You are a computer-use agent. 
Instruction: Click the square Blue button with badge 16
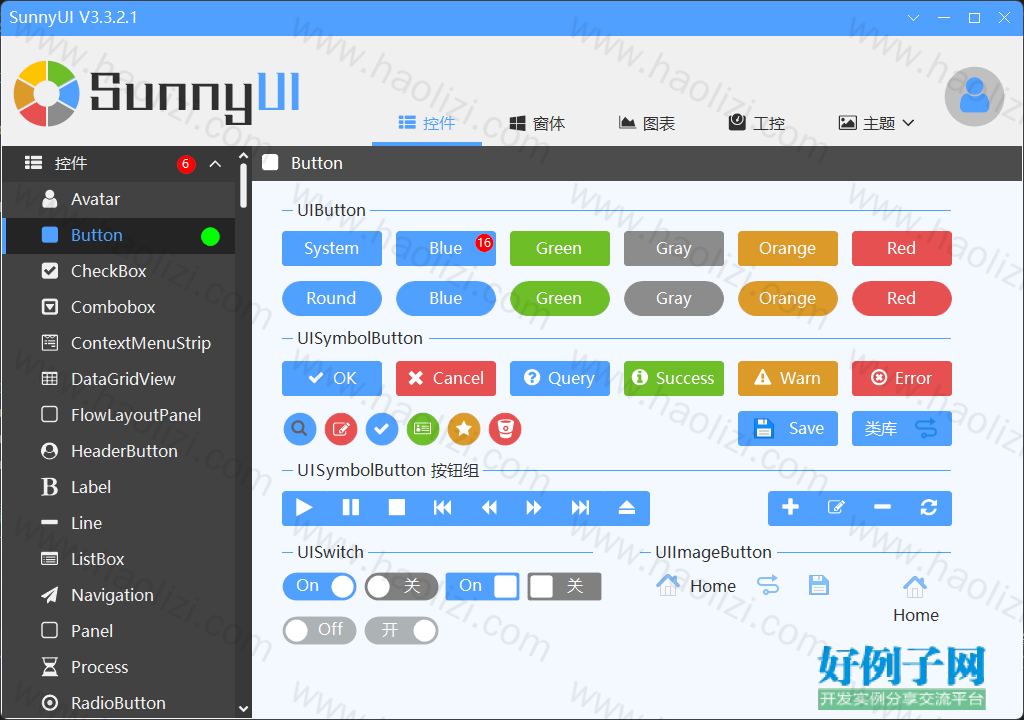click(x=446, y=248)
